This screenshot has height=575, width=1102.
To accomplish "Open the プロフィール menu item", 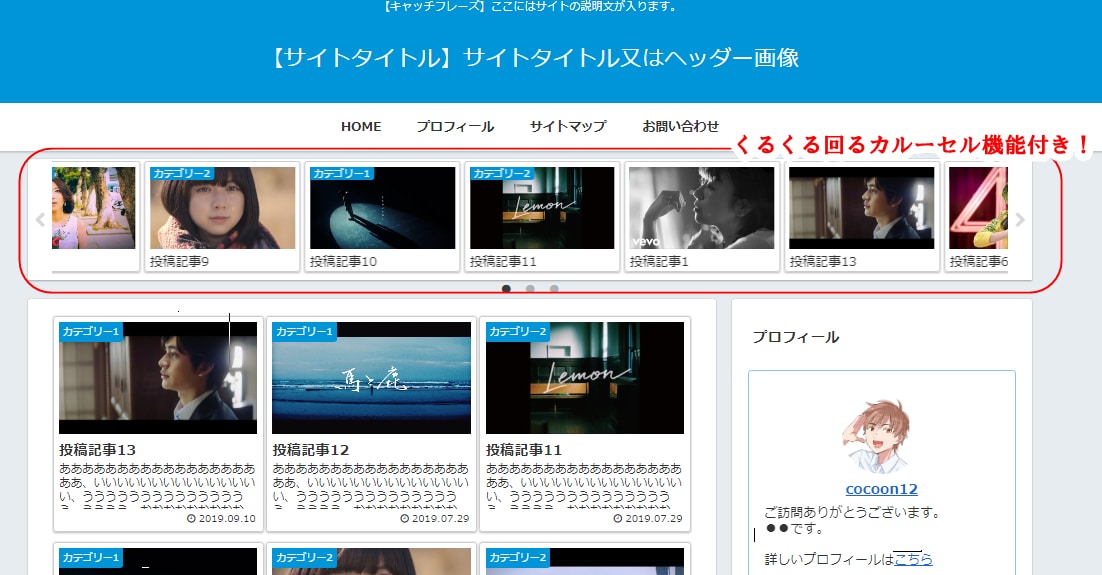I will tap(455, 127).
